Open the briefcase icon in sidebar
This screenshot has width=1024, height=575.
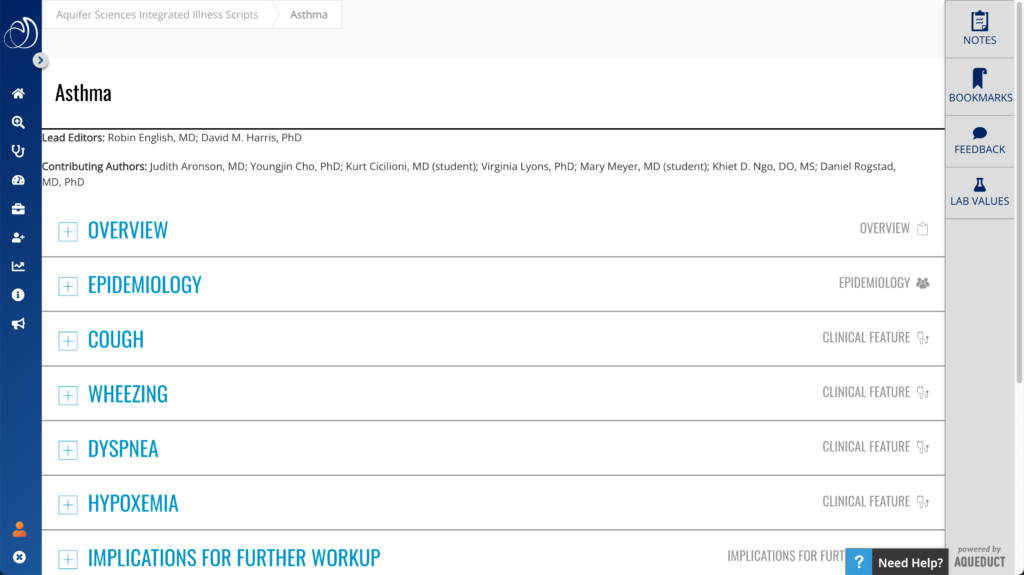(18, 209)
